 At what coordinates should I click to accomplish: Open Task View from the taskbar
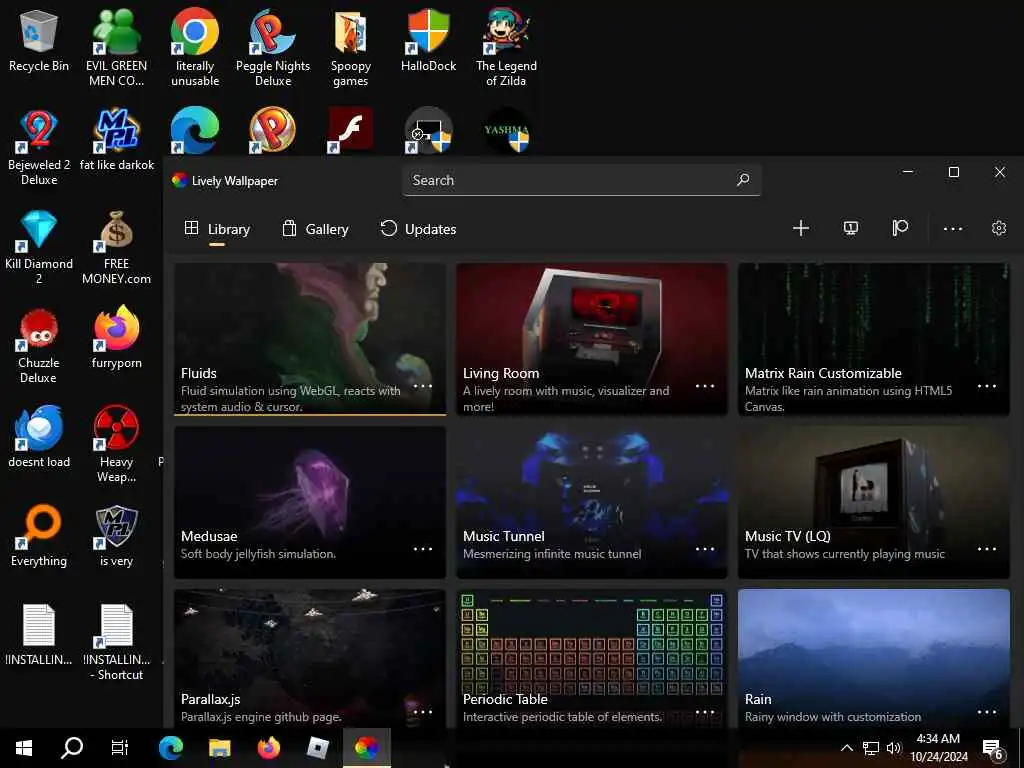120,748
